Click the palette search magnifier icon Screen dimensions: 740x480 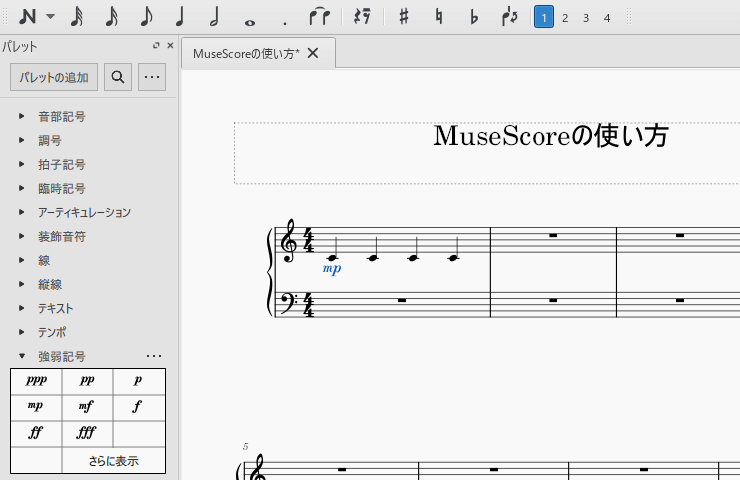coord(118,77)
